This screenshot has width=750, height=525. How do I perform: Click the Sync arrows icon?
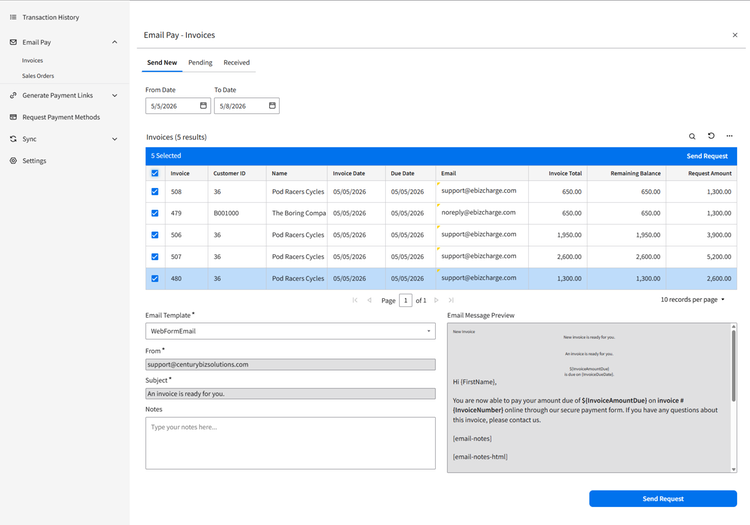13,139
